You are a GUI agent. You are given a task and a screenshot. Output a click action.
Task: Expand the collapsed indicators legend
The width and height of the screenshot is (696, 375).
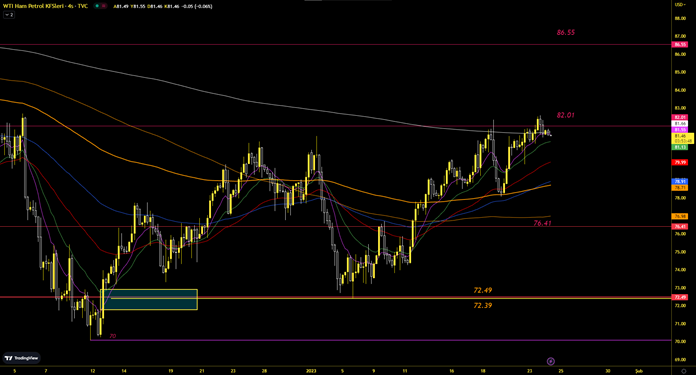pos(9,15)
